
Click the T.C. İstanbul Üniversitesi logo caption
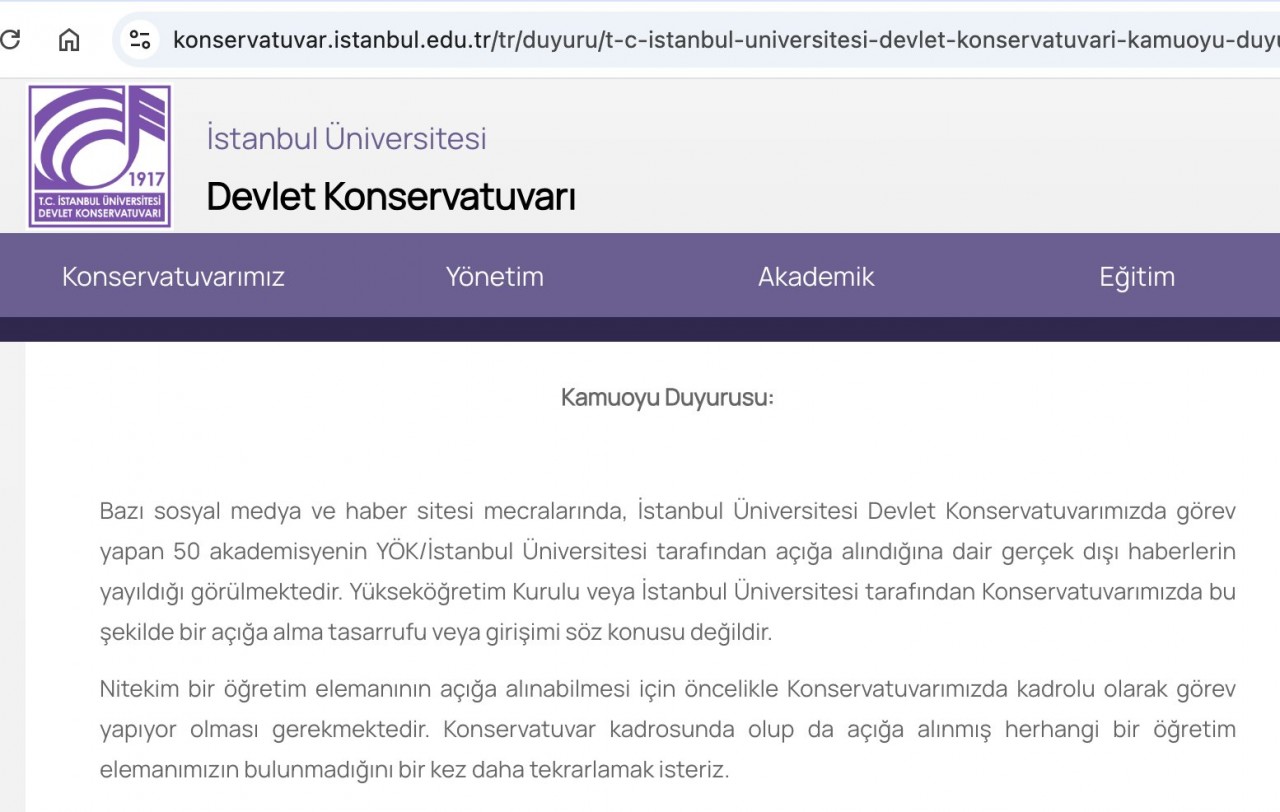point(98,207)
